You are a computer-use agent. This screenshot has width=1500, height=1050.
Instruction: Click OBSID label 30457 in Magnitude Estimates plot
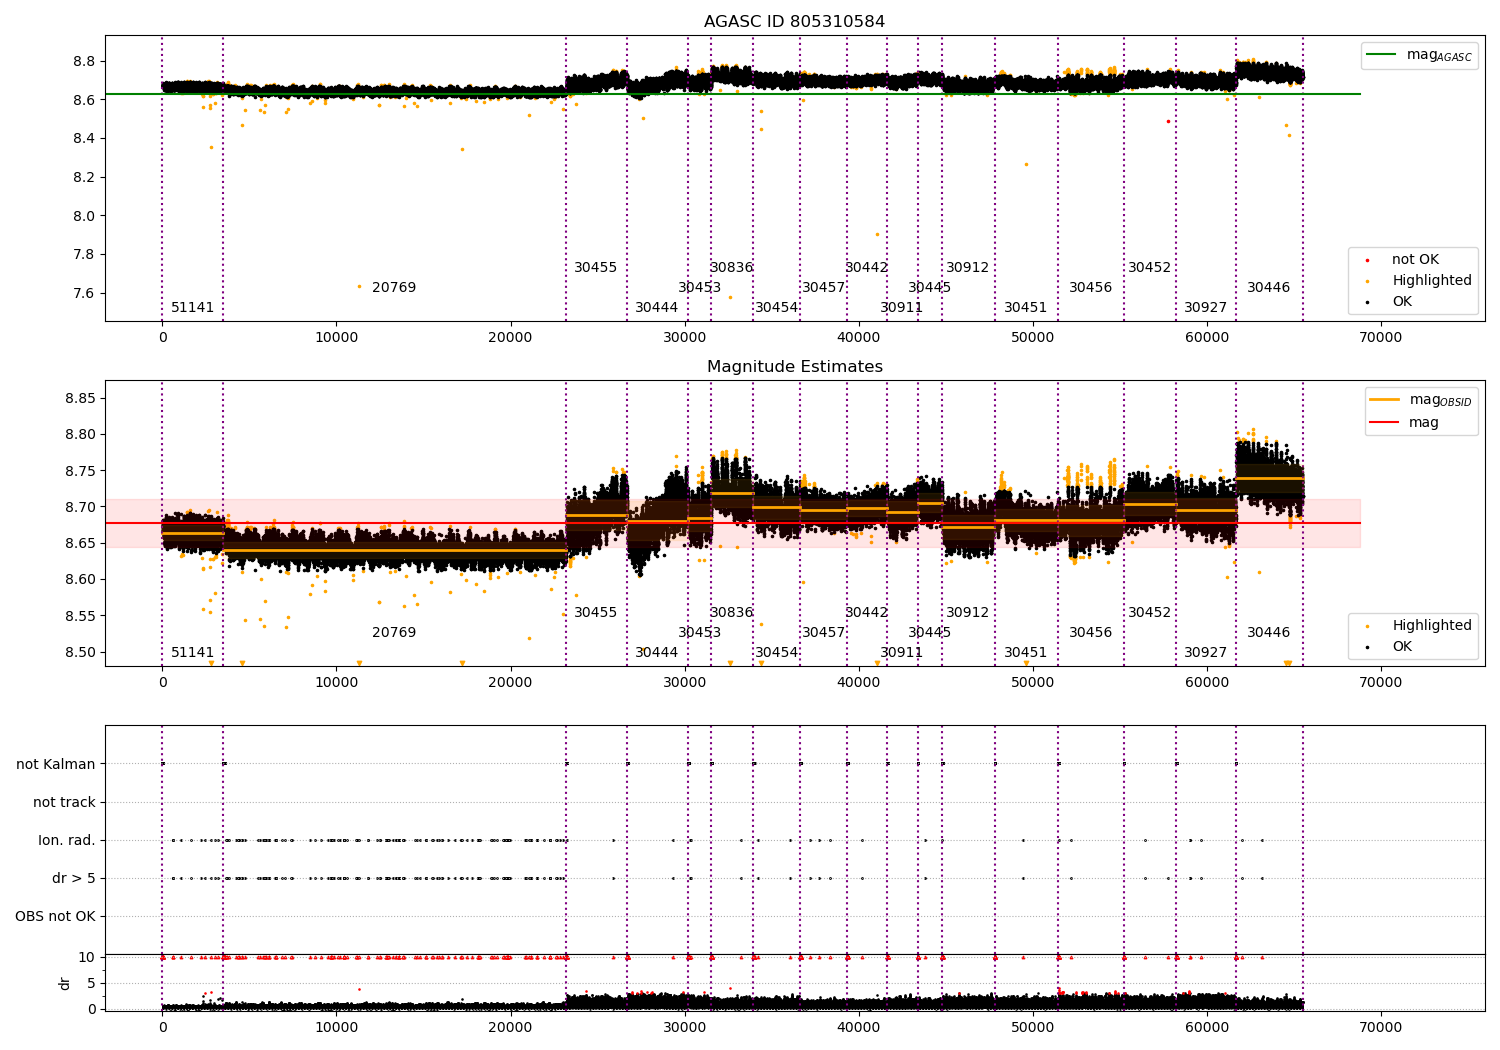click(x=824, y=633)
